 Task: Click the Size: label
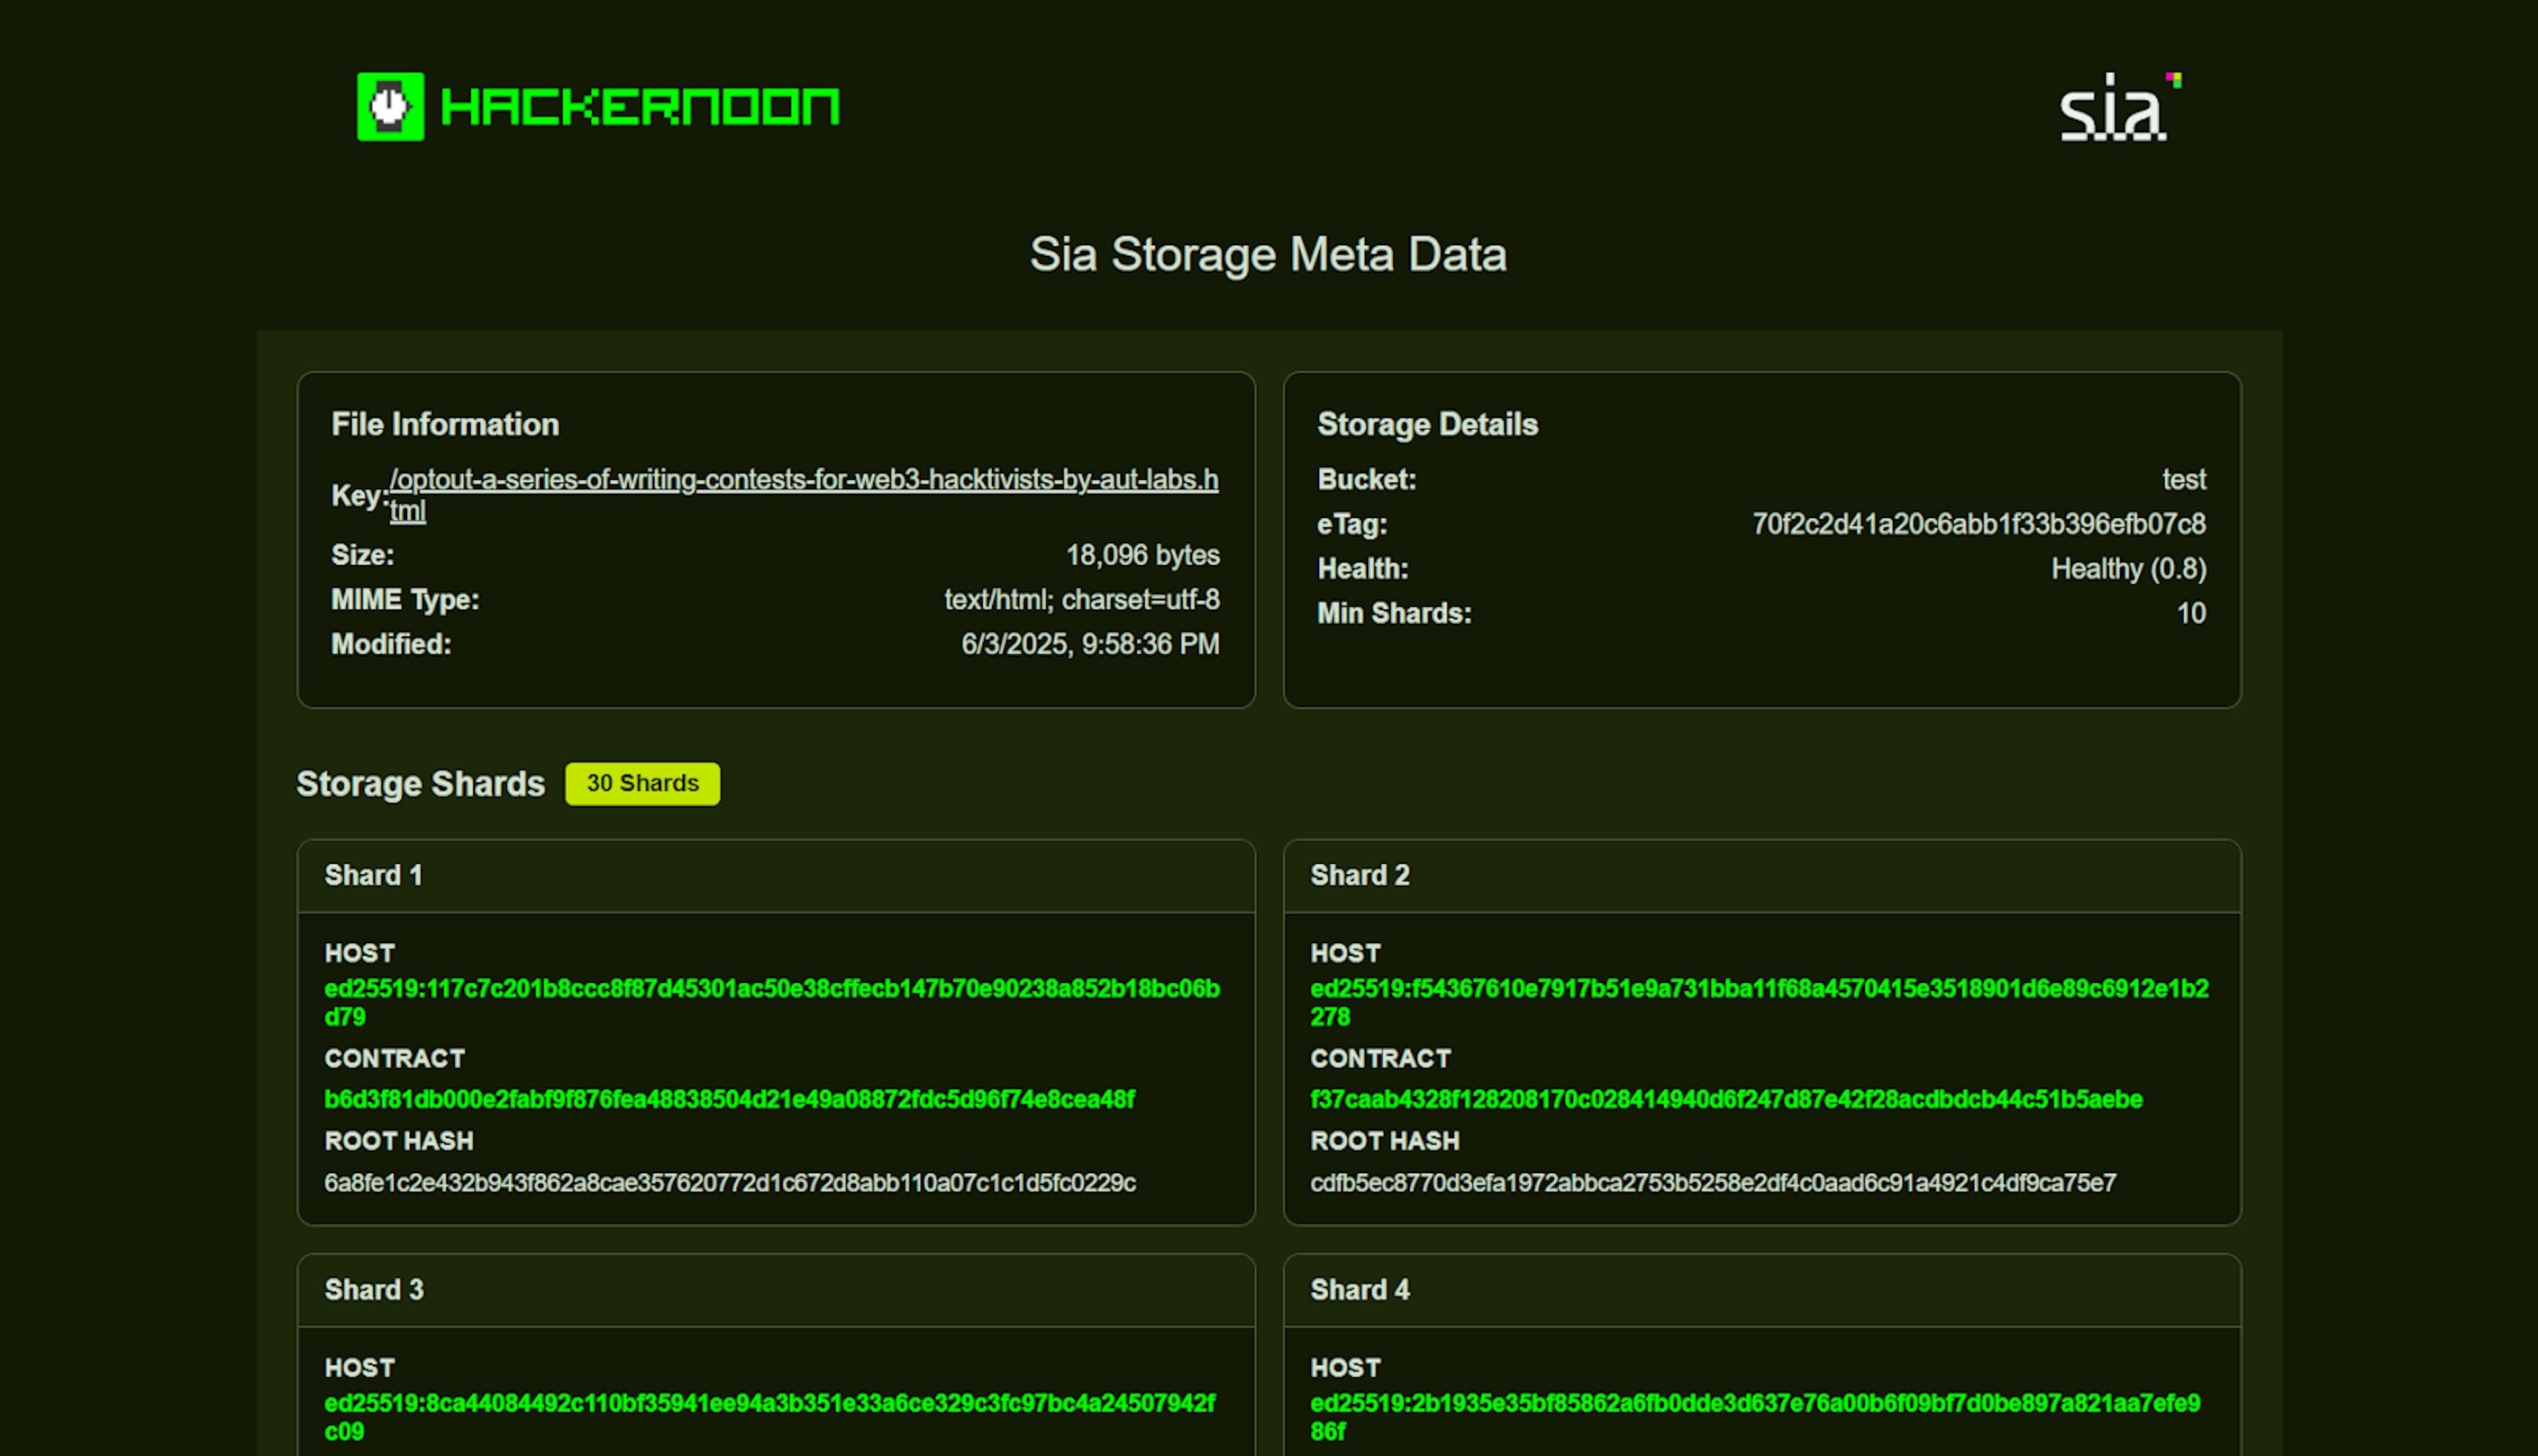[362, 555]
